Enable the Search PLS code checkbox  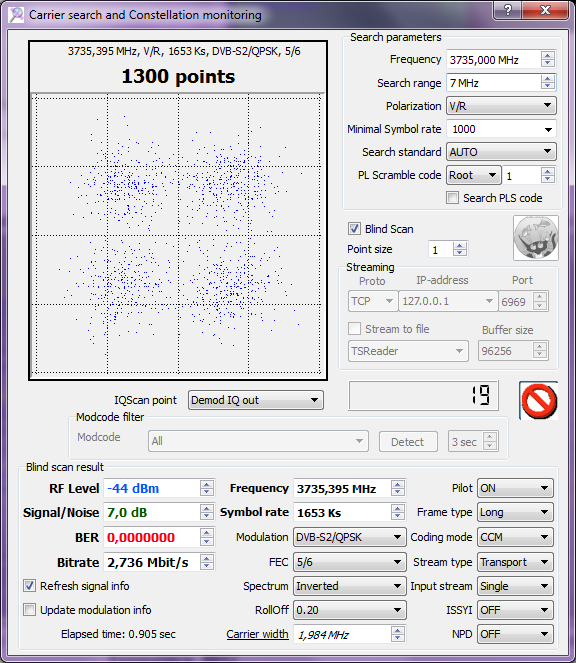click(x=452, y=197)
